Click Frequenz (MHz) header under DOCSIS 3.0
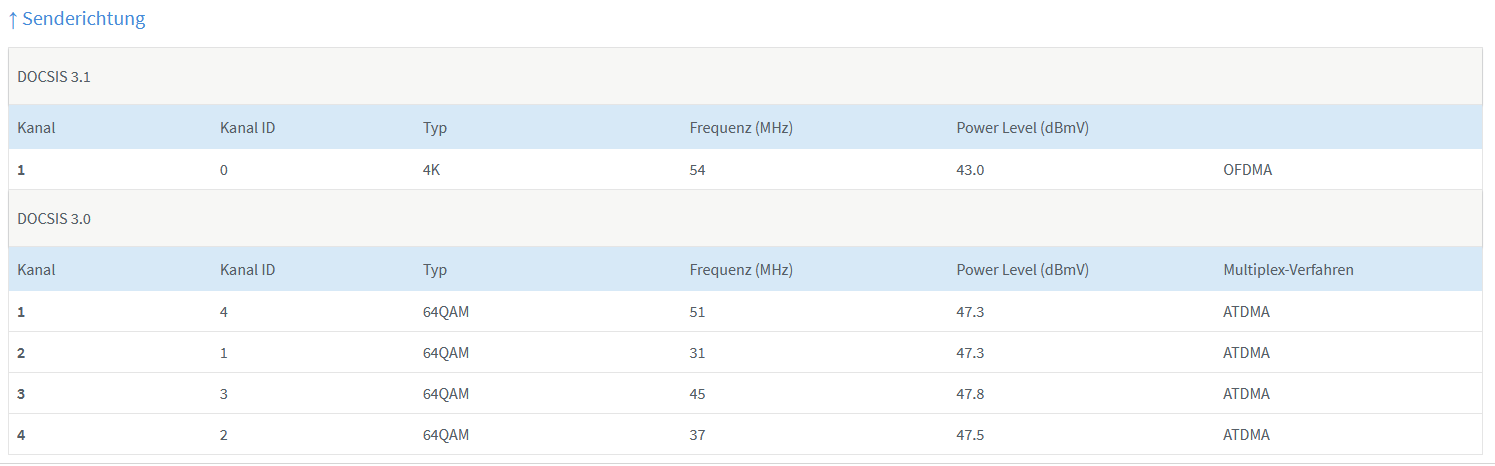Image resolution: width=1495 pixels, height=466 pixels. click(741, 270)
